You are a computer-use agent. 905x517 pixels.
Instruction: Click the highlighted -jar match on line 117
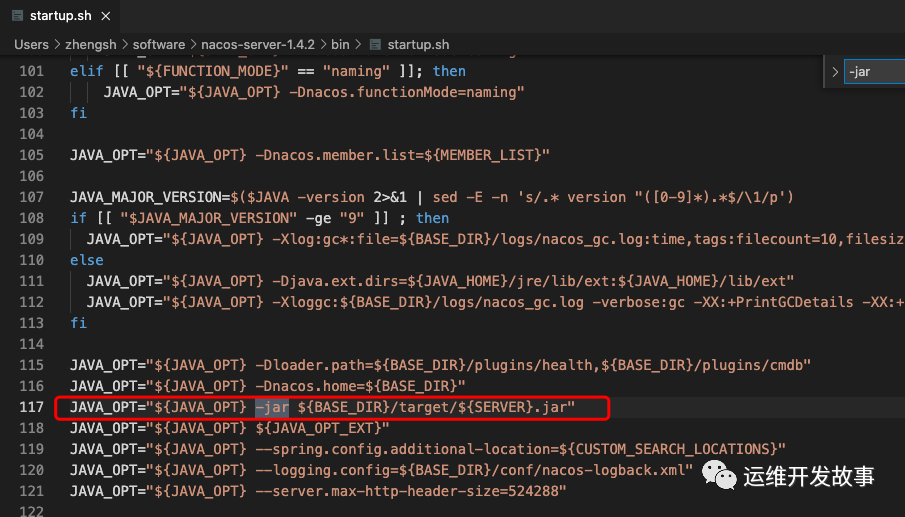(272, 407)
